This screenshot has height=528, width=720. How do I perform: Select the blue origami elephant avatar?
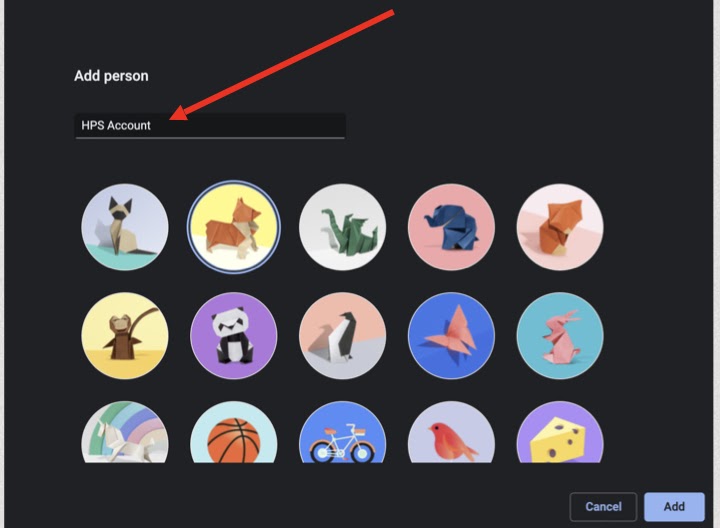pyautogui.click(x=451, y=227)
